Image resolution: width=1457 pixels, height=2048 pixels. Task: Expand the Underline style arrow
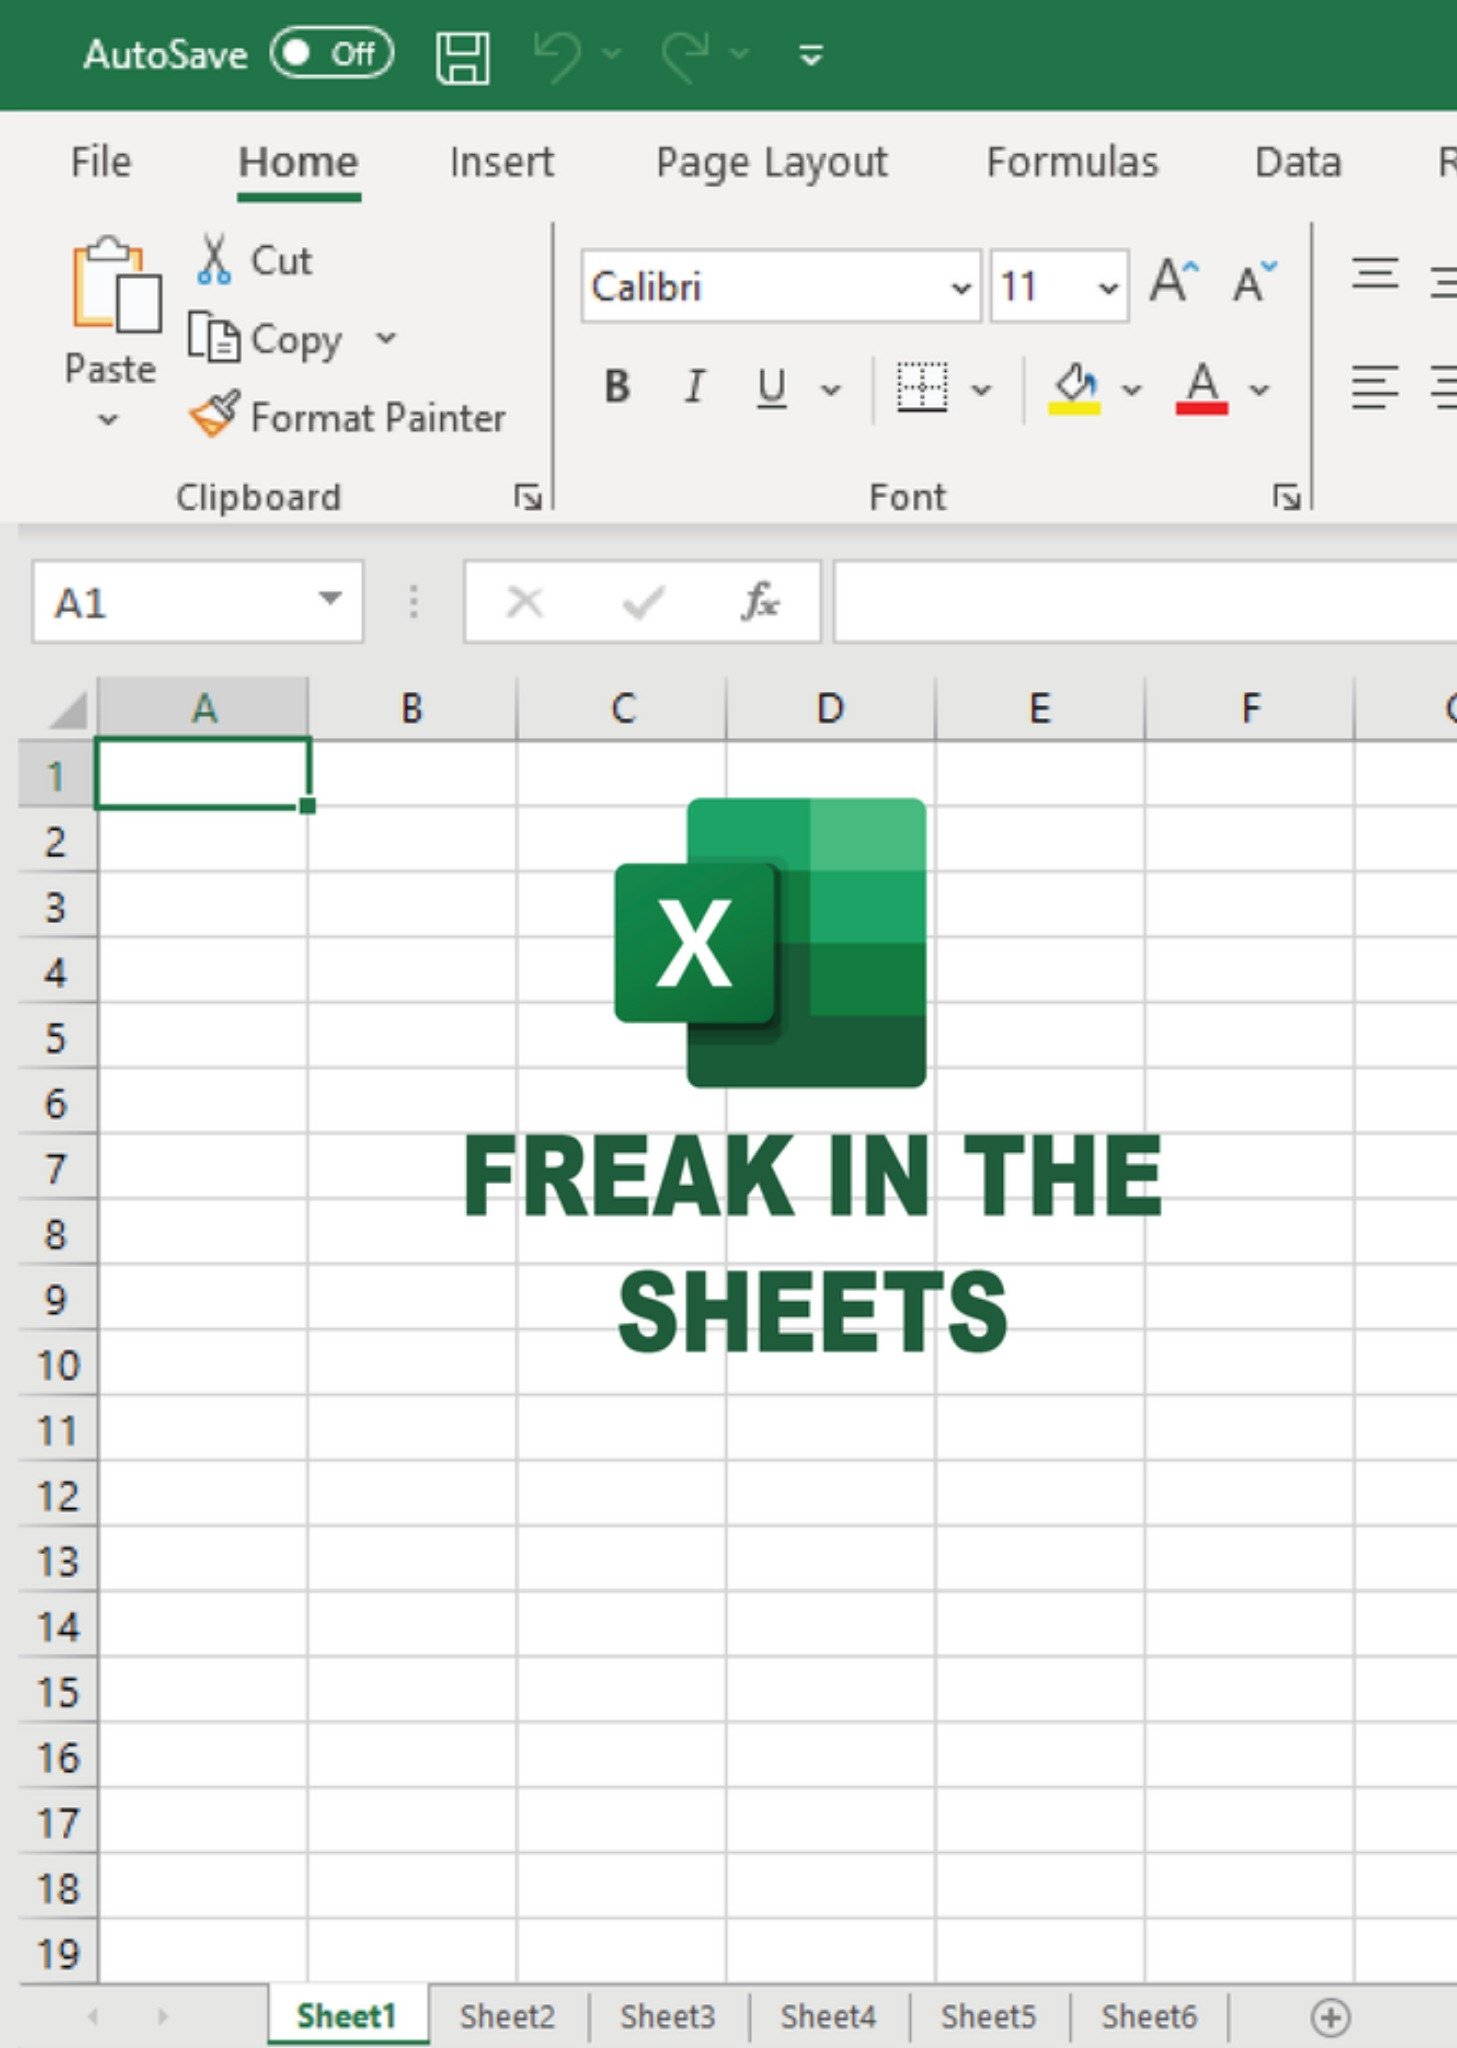click(831, 389)
